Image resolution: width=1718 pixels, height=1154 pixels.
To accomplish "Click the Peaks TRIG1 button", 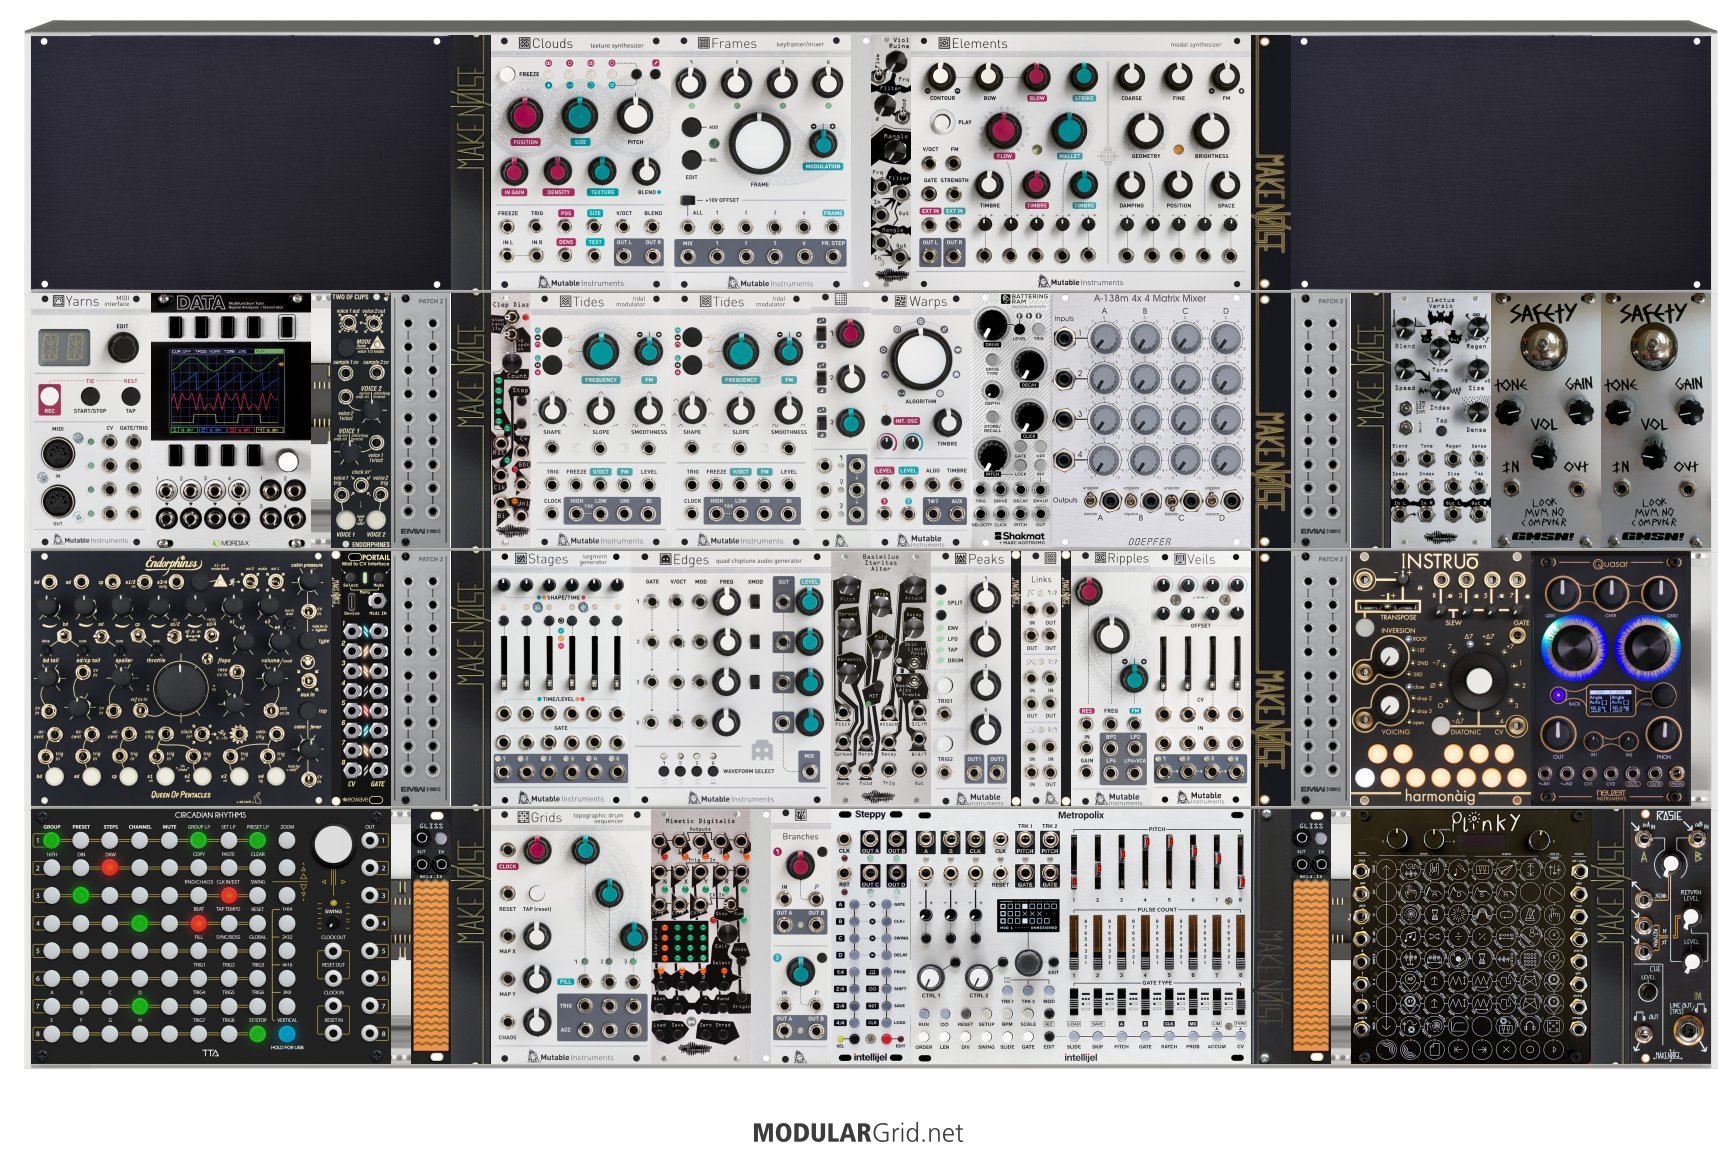I will click(x=944, y=686).
